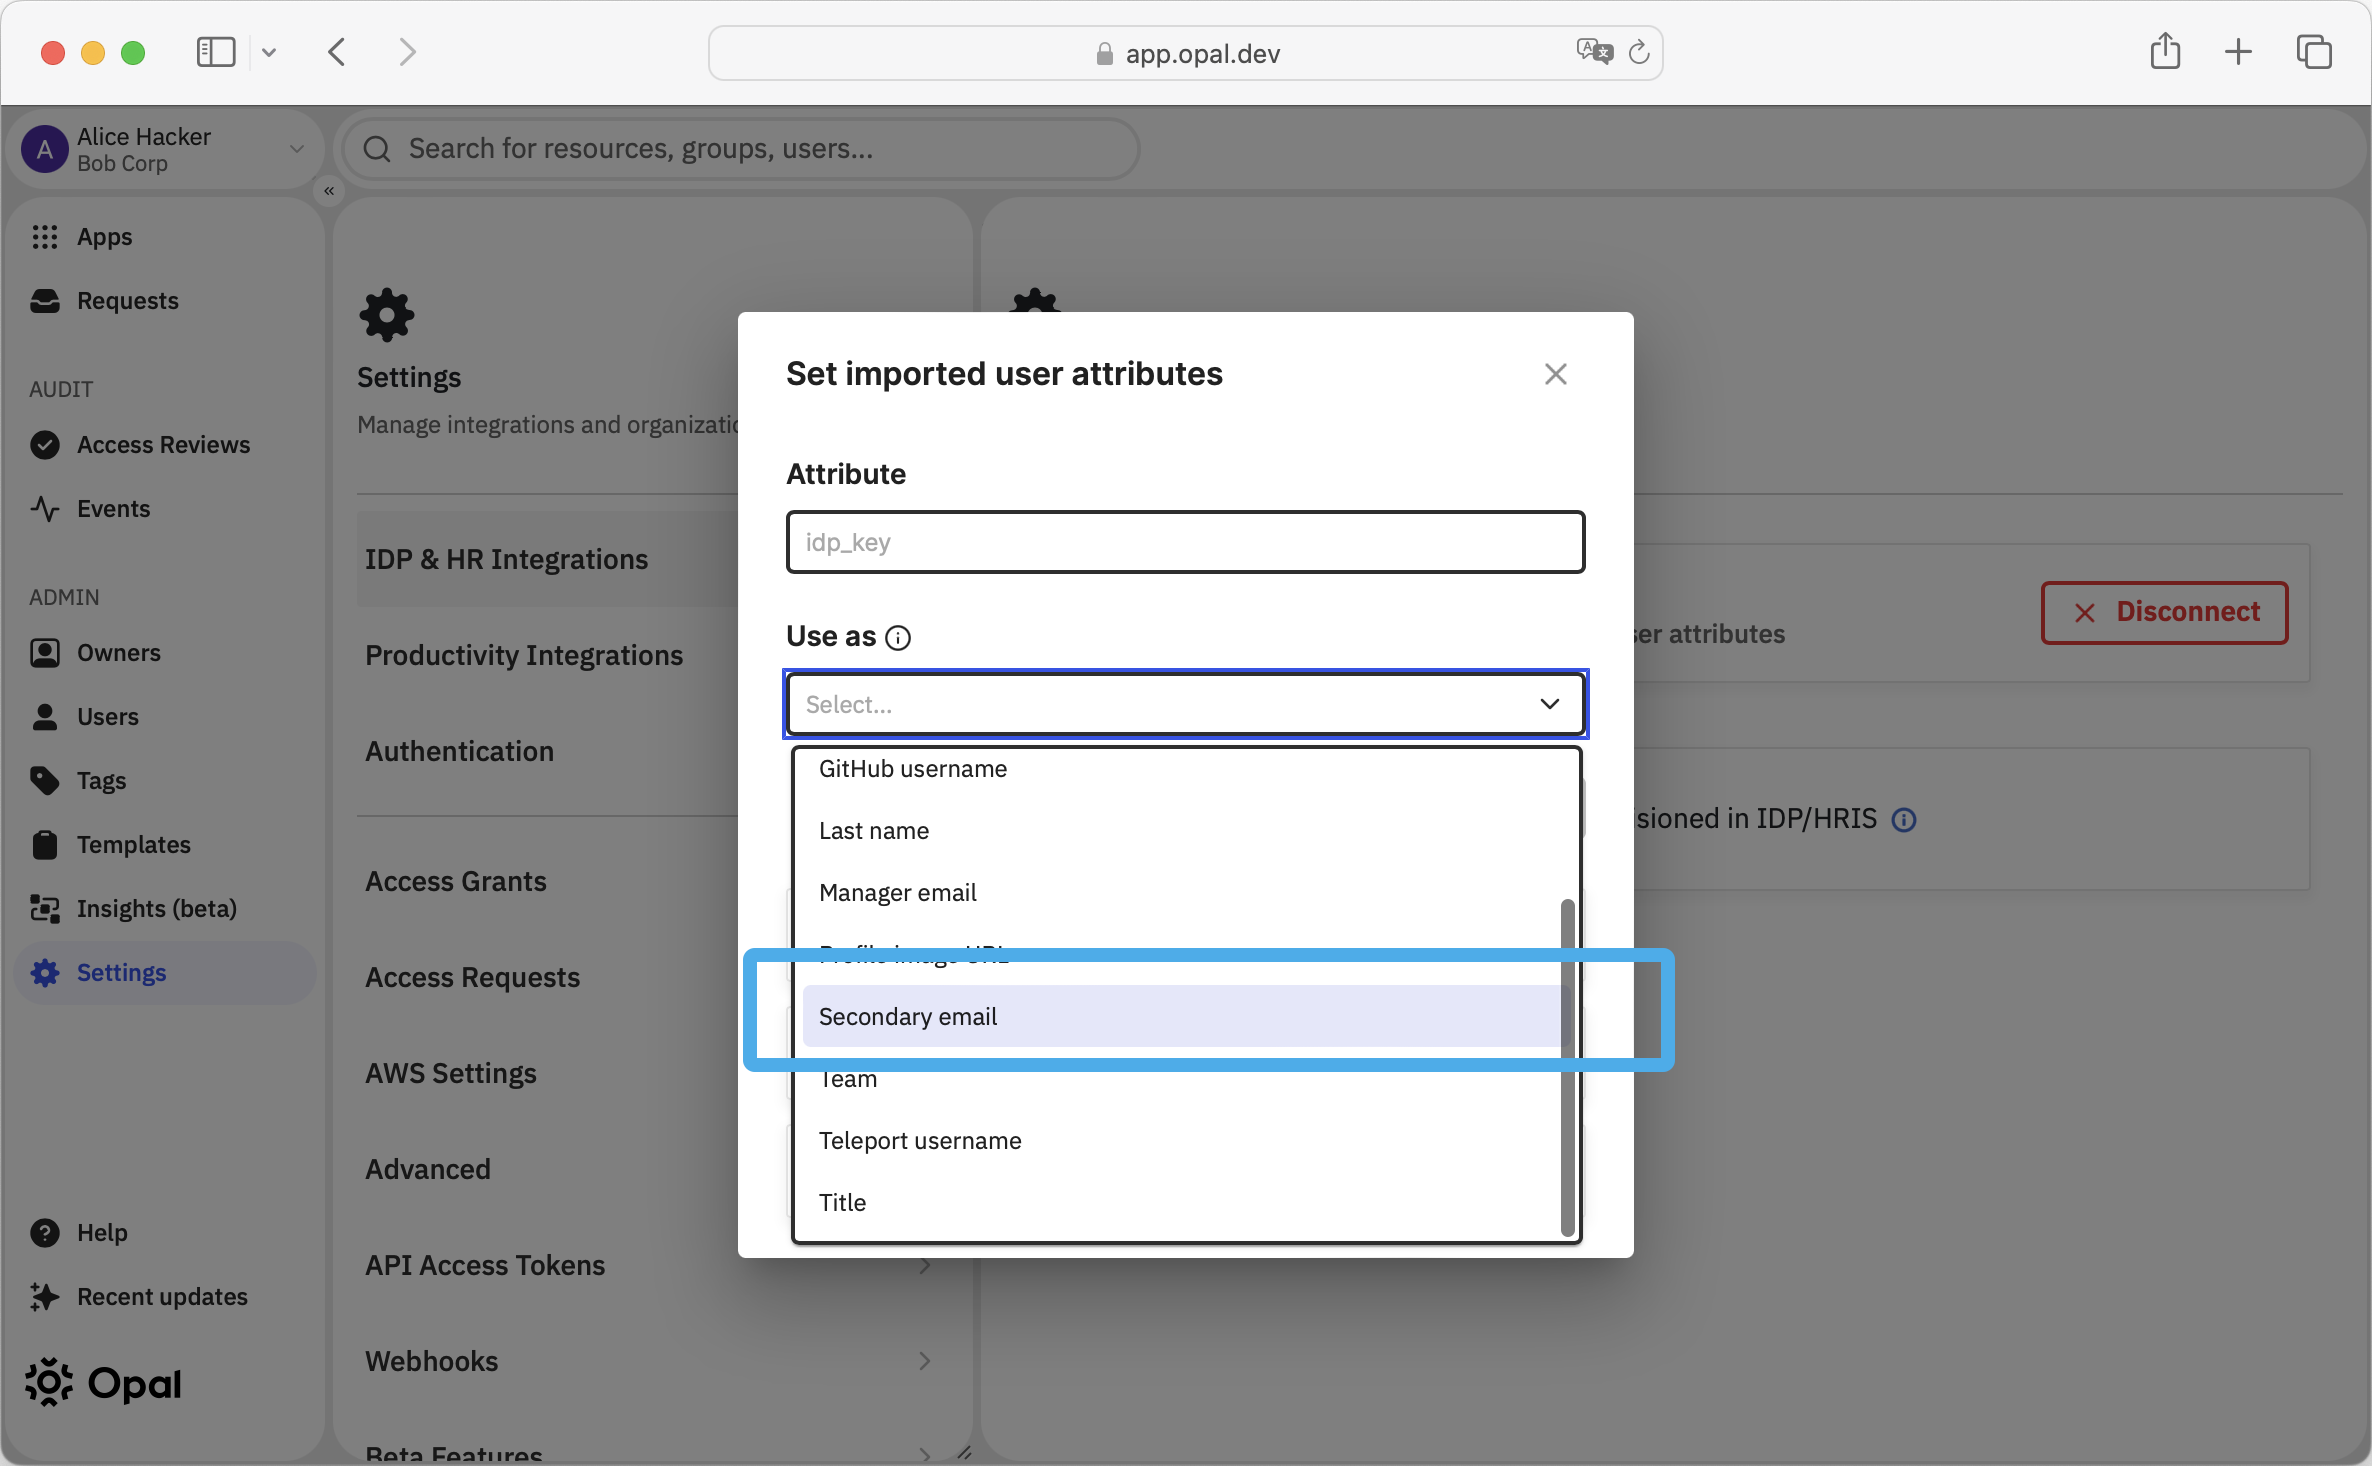2372x1466 pixels.
Task: Expand the Webhooks settings chevron
Action: [925, 1361]
